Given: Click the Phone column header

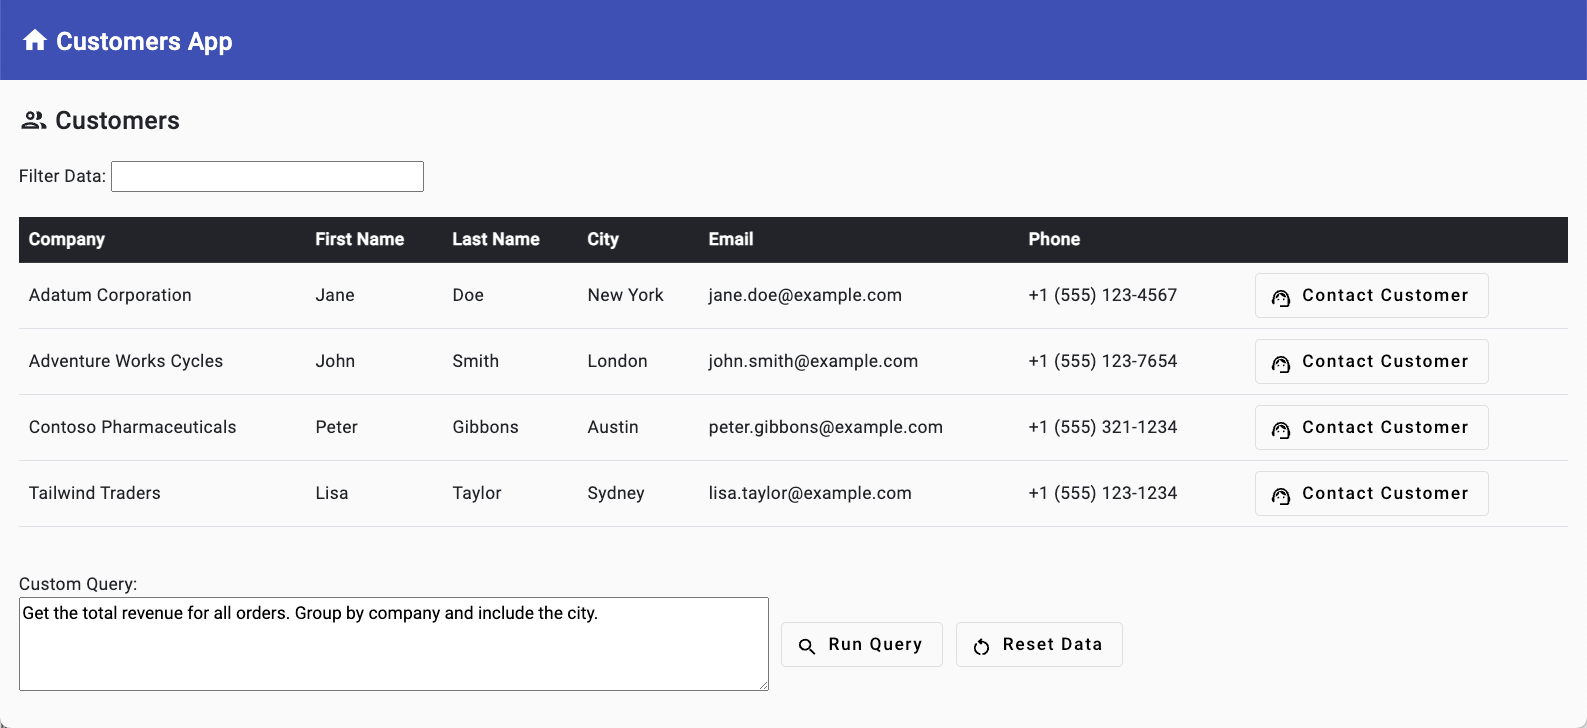Looking at the screenshot, I should coord(1054,239).
